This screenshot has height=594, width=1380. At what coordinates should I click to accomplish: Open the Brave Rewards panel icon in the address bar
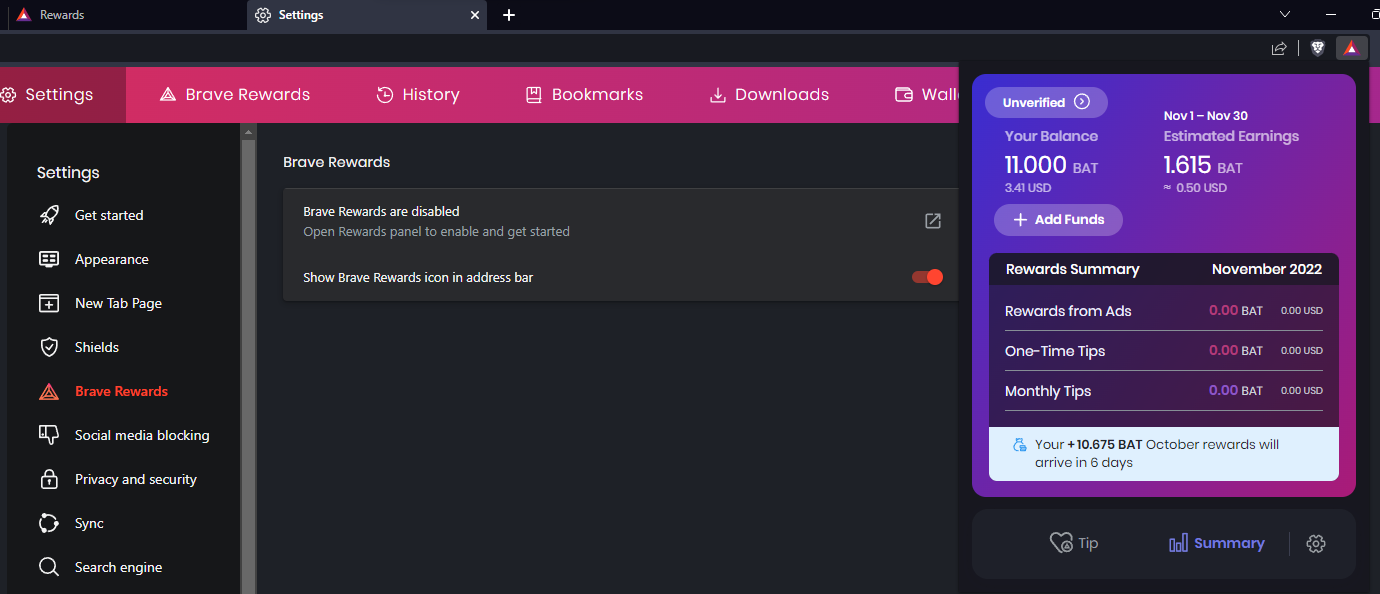[x=1351, y=48]
